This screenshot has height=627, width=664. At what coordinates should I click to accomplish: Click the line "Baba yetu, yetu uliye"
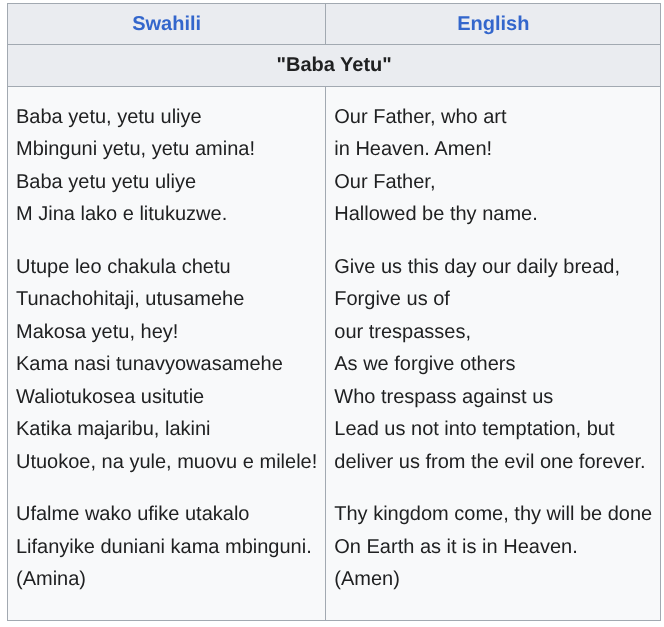point(109,116)
